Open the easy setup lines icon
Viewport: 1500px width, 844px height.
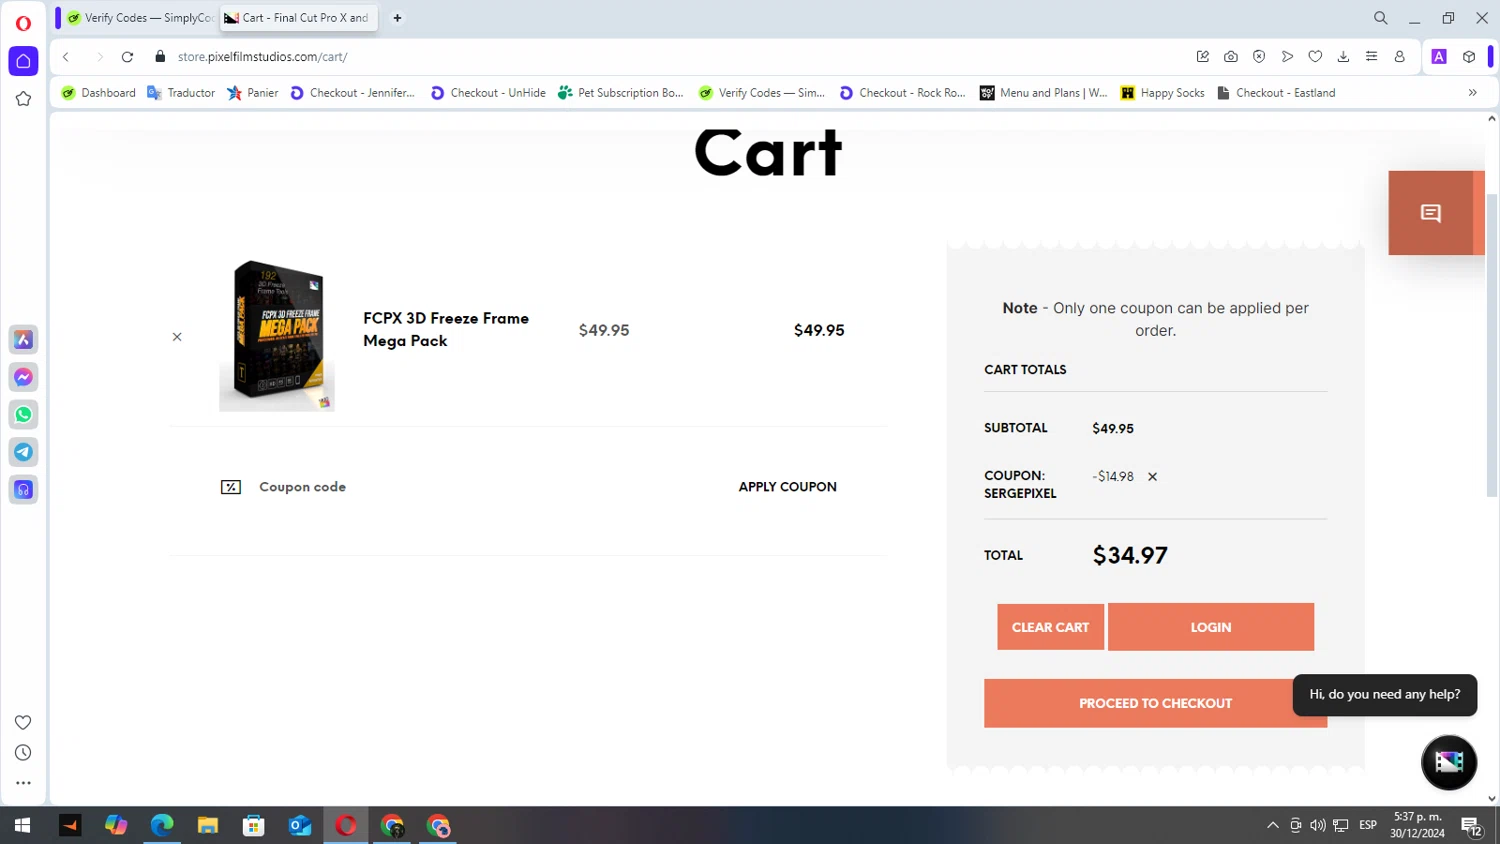pos(1371,57)
